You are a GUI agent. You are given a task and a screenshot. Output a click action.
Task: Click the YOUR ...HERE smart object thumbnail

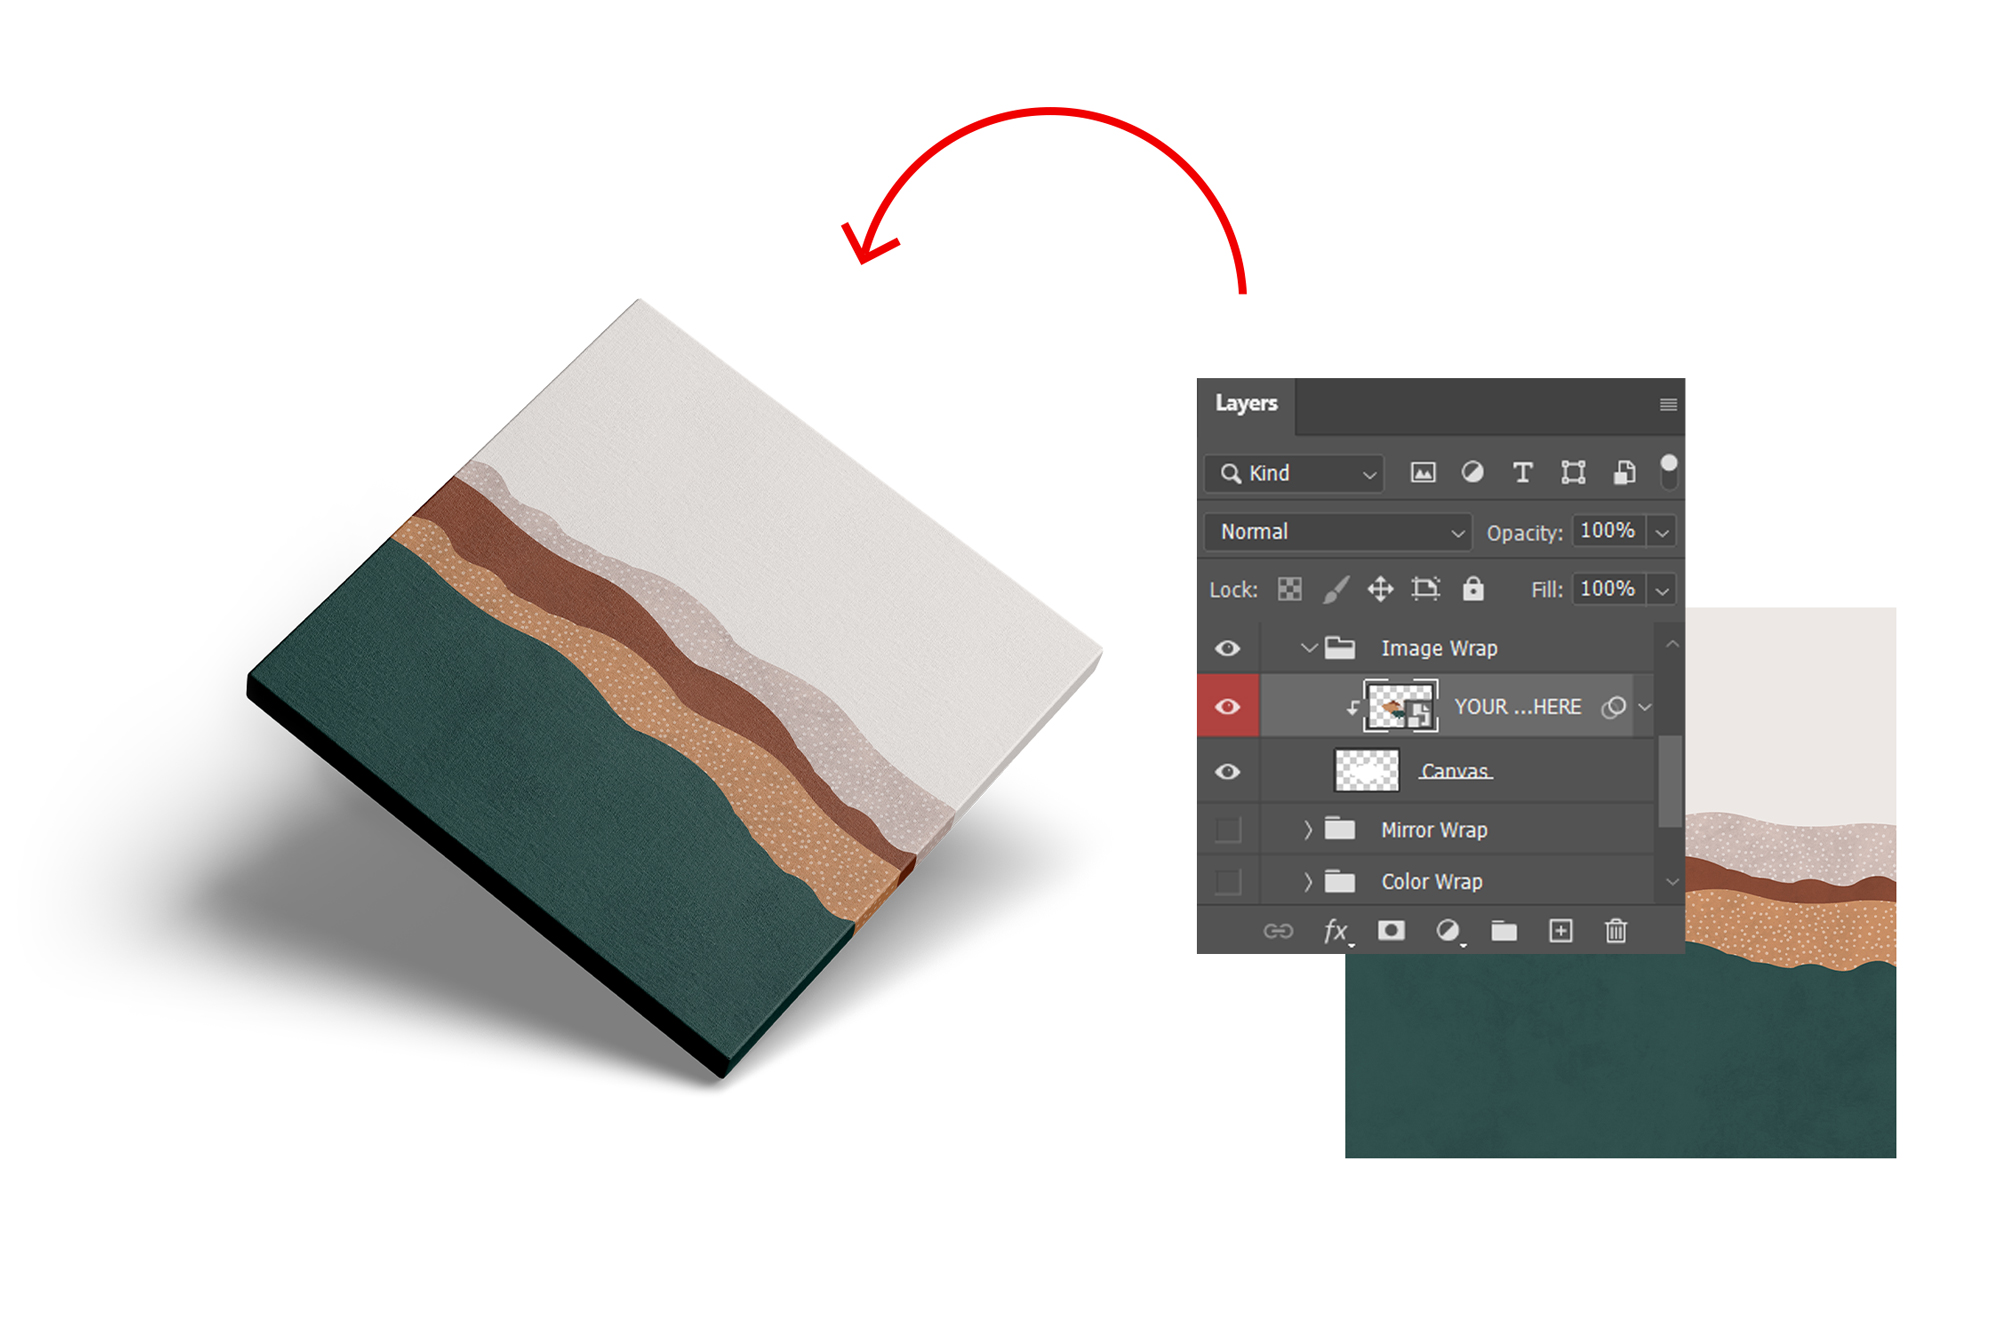click(x=1401, y=706)
